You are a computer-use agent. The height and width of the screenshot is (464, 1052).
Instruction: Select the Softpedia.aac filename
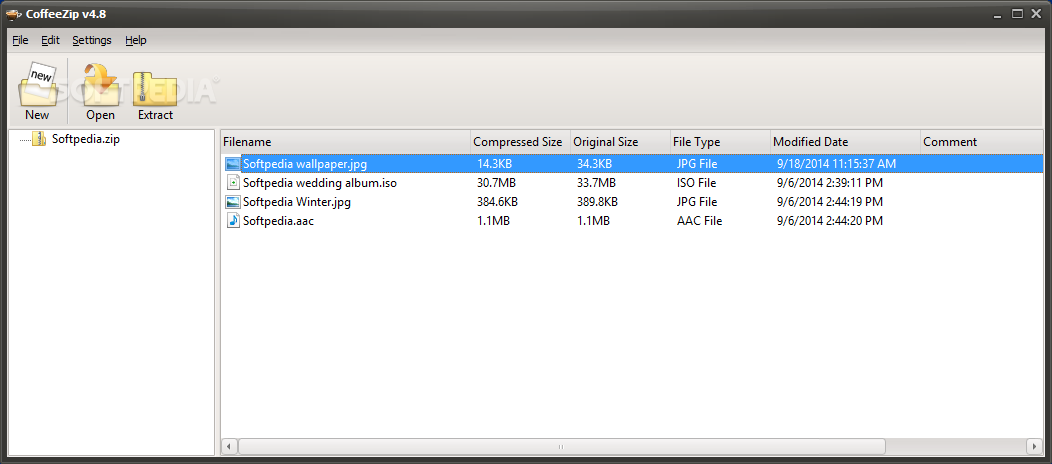click(278, 221)
